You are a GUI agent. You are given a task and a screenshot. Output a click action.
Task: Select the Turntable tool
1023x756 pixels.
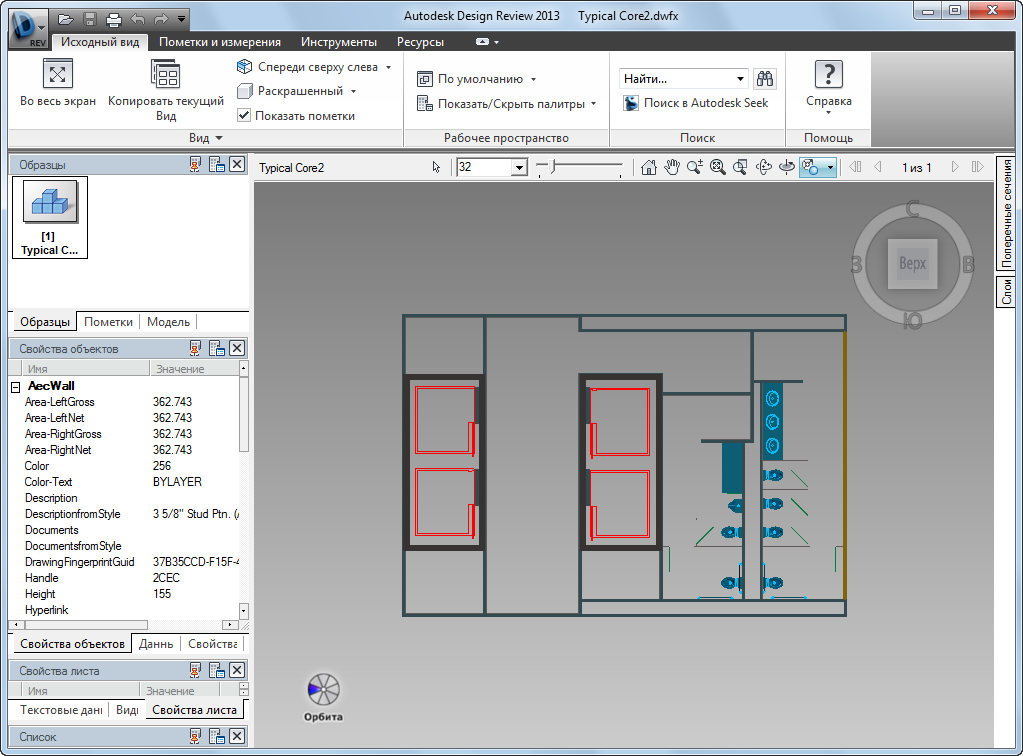(x=787, y=168)
